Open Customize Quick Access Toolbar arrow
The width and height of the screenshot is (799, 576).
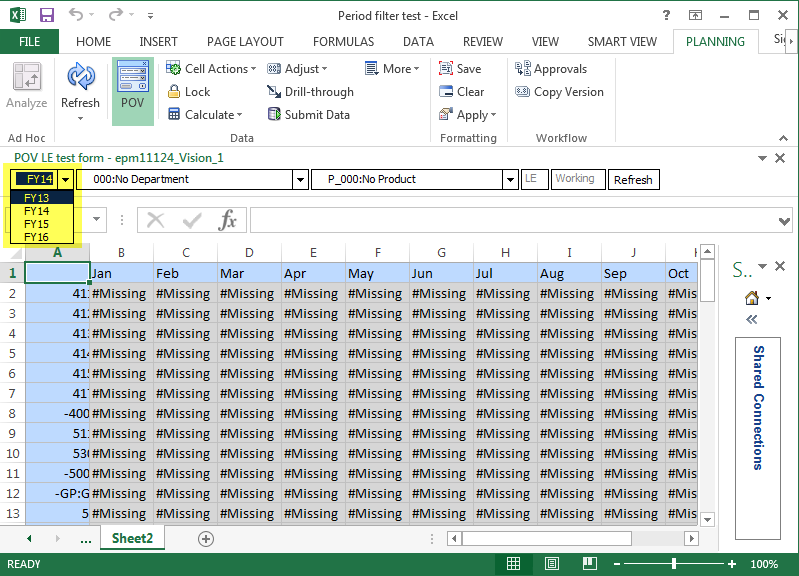click(150, 16)
